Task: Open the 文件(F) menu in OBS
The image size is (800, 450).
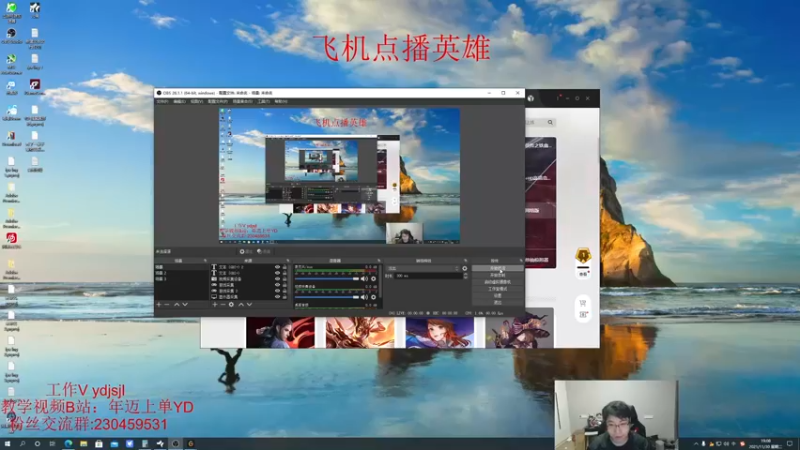Action: point(162,102)
